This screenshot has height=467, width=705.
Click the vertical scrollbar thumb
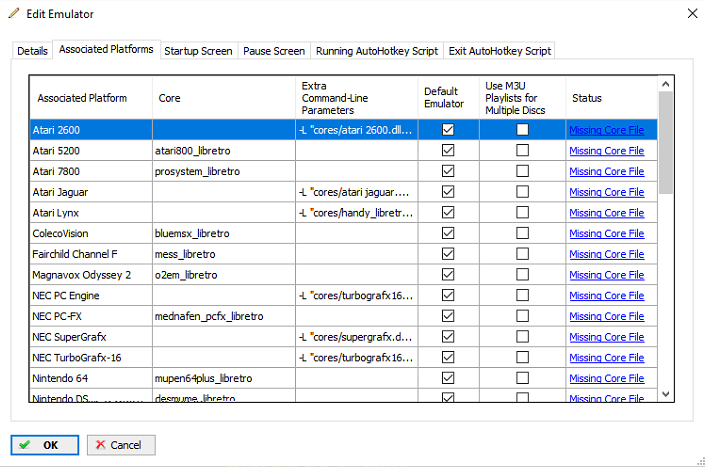pyautogui.click(x=666, y=142)
